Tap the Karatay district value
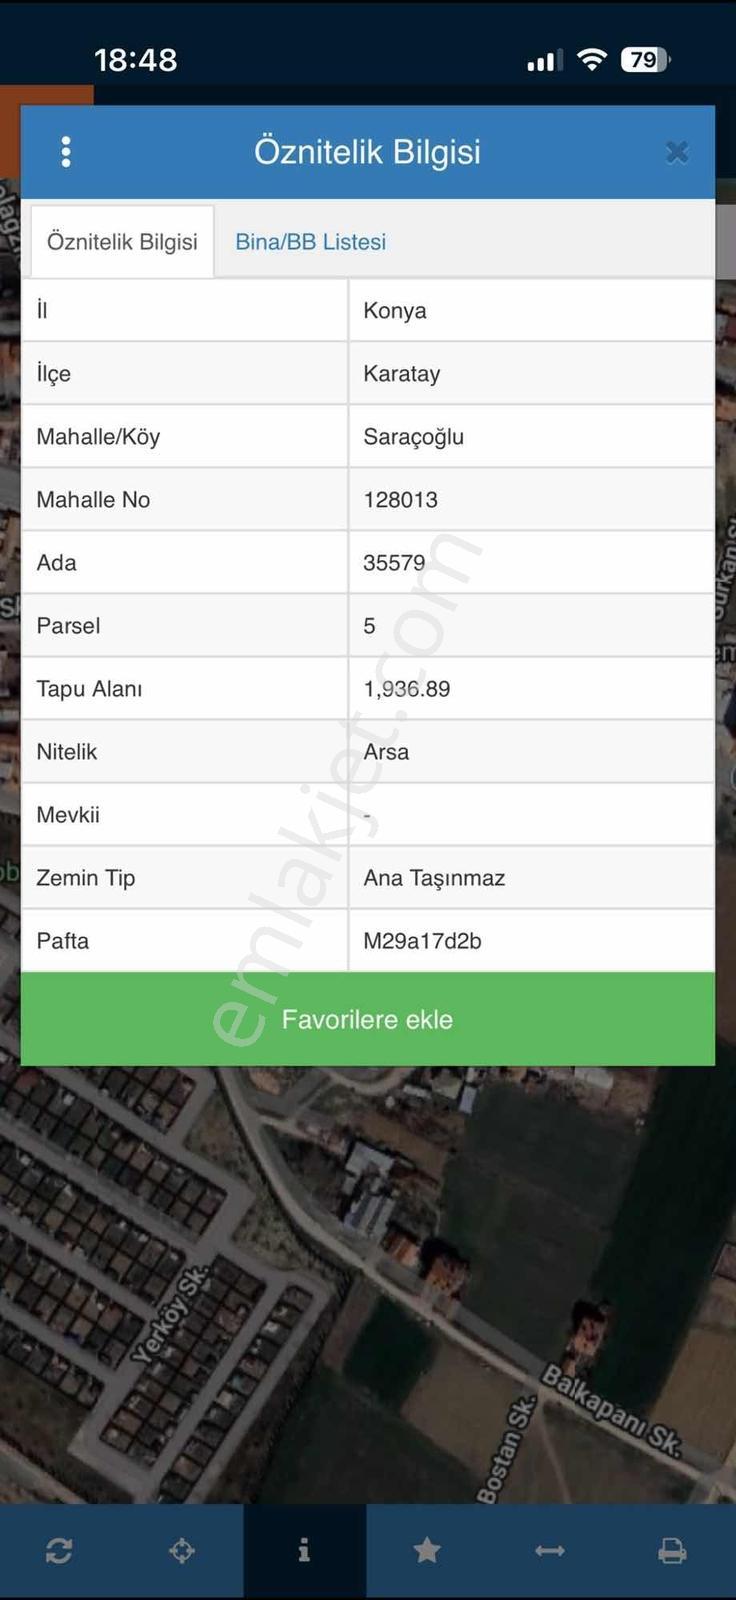Viewport: 736px width, 1600px height. click(402, 374)
